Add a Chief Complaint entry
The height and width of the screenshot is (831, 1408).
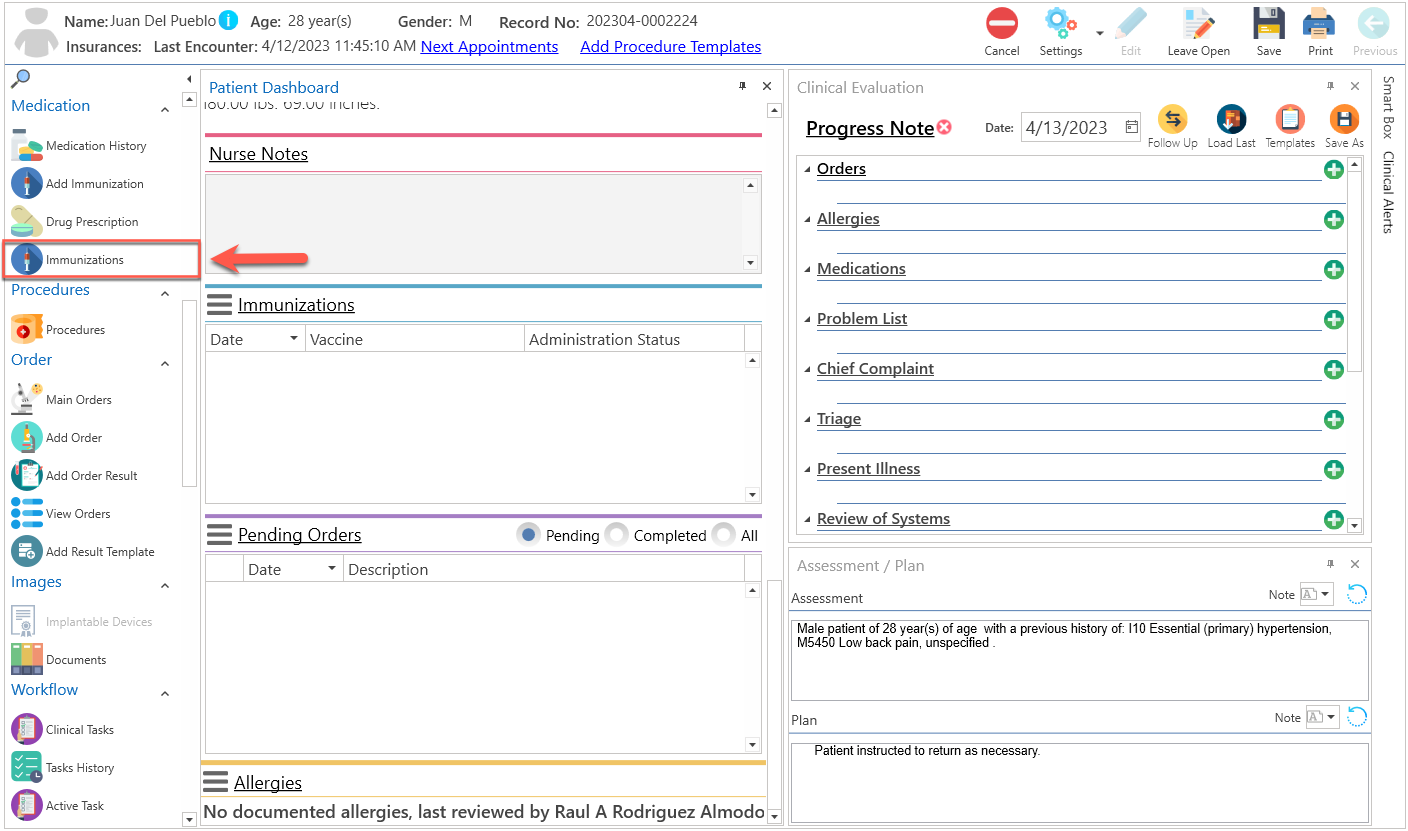tap(1334, 369)
